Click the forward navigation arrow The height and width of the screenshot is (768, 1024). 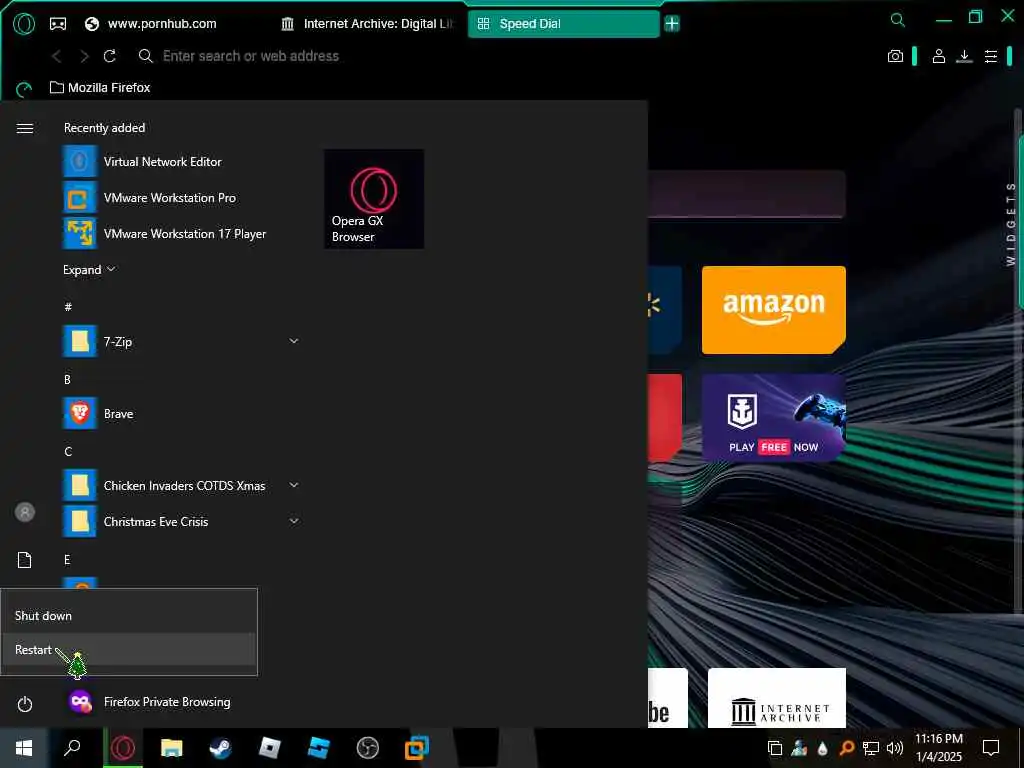(x=84, y=57)
